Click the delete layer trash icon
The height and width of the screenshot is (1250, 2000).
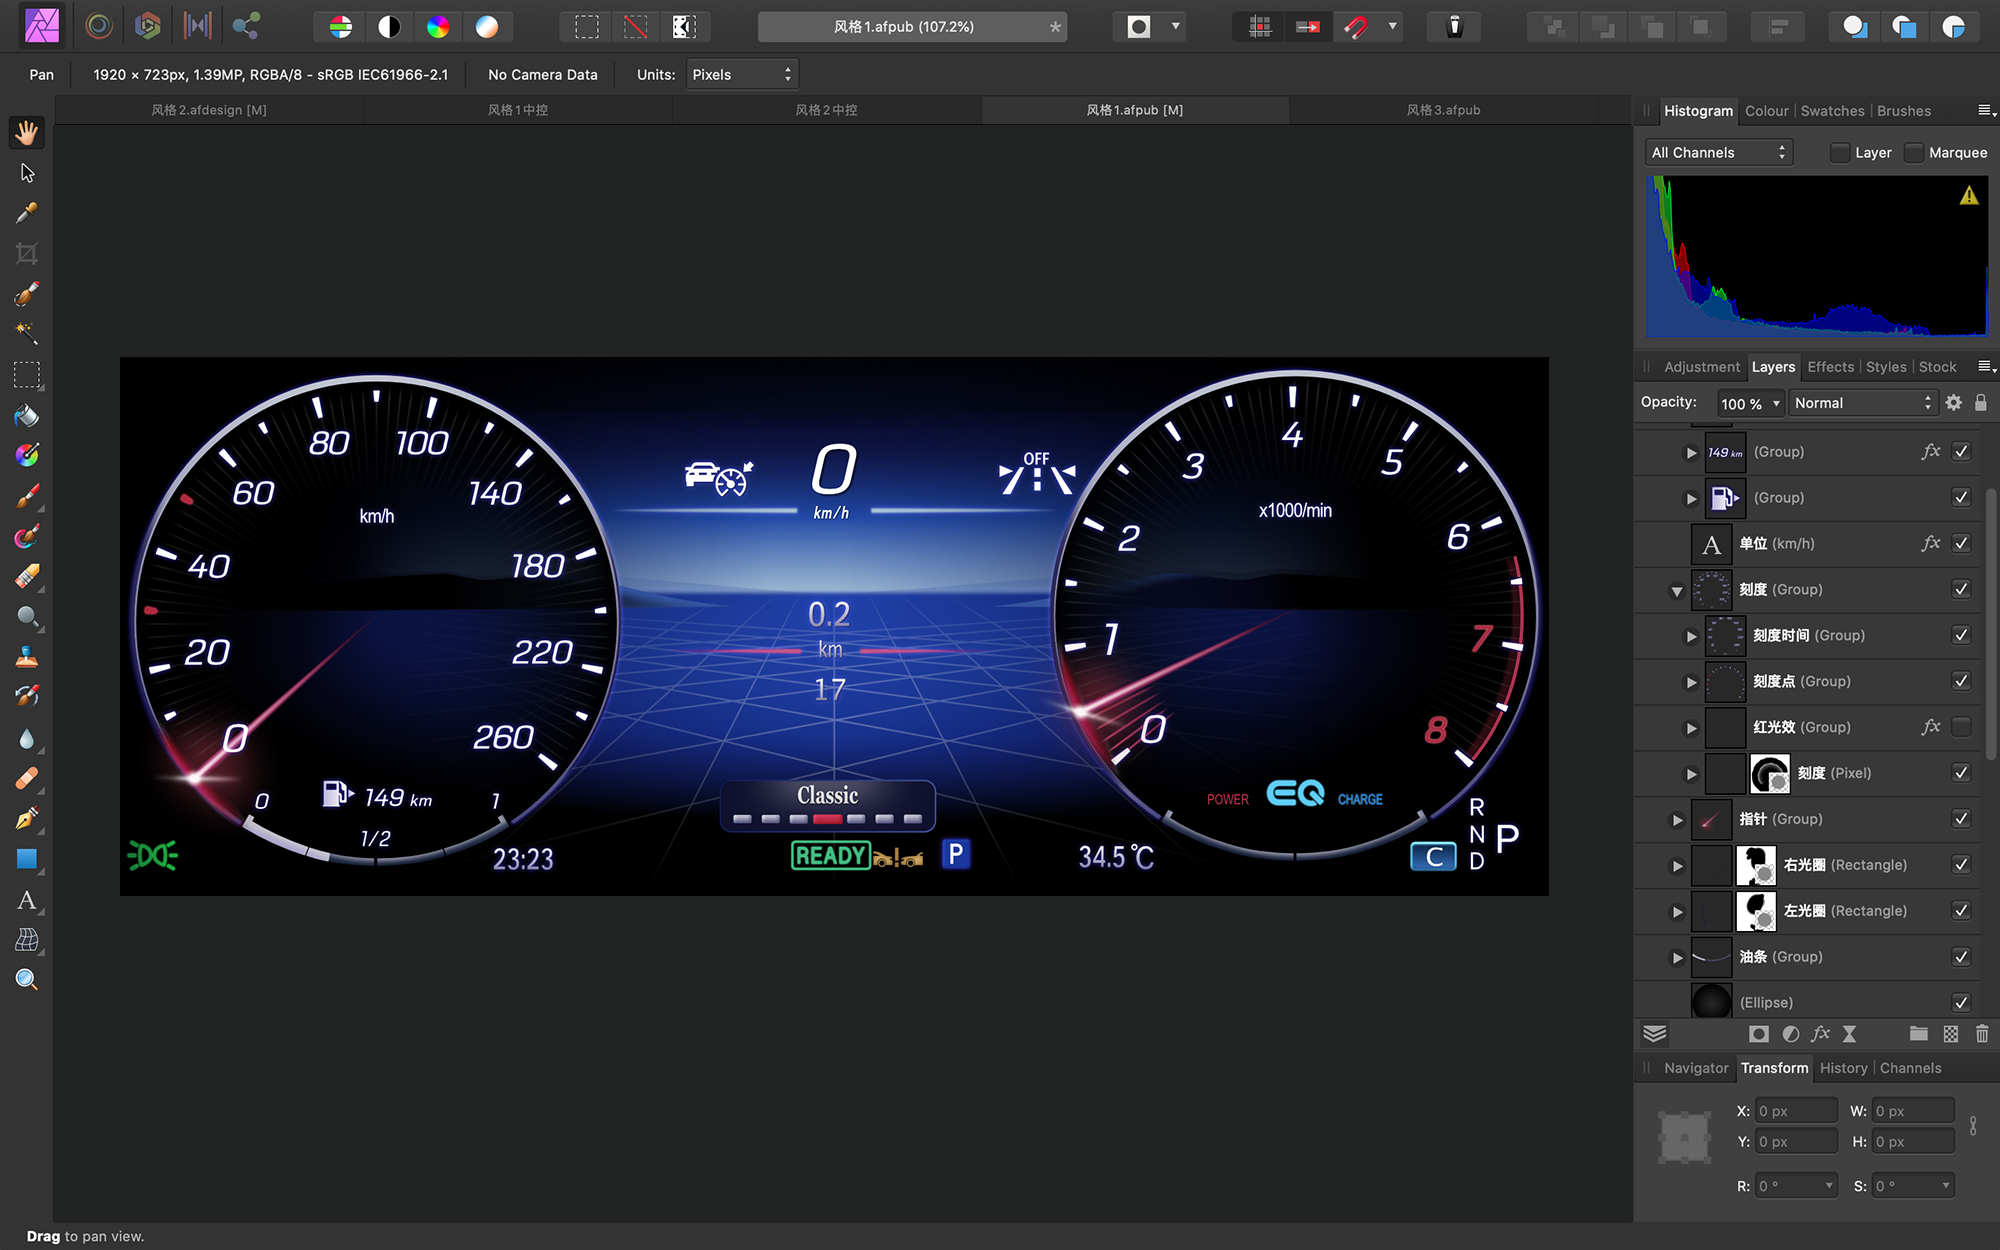[1982, 1034]
